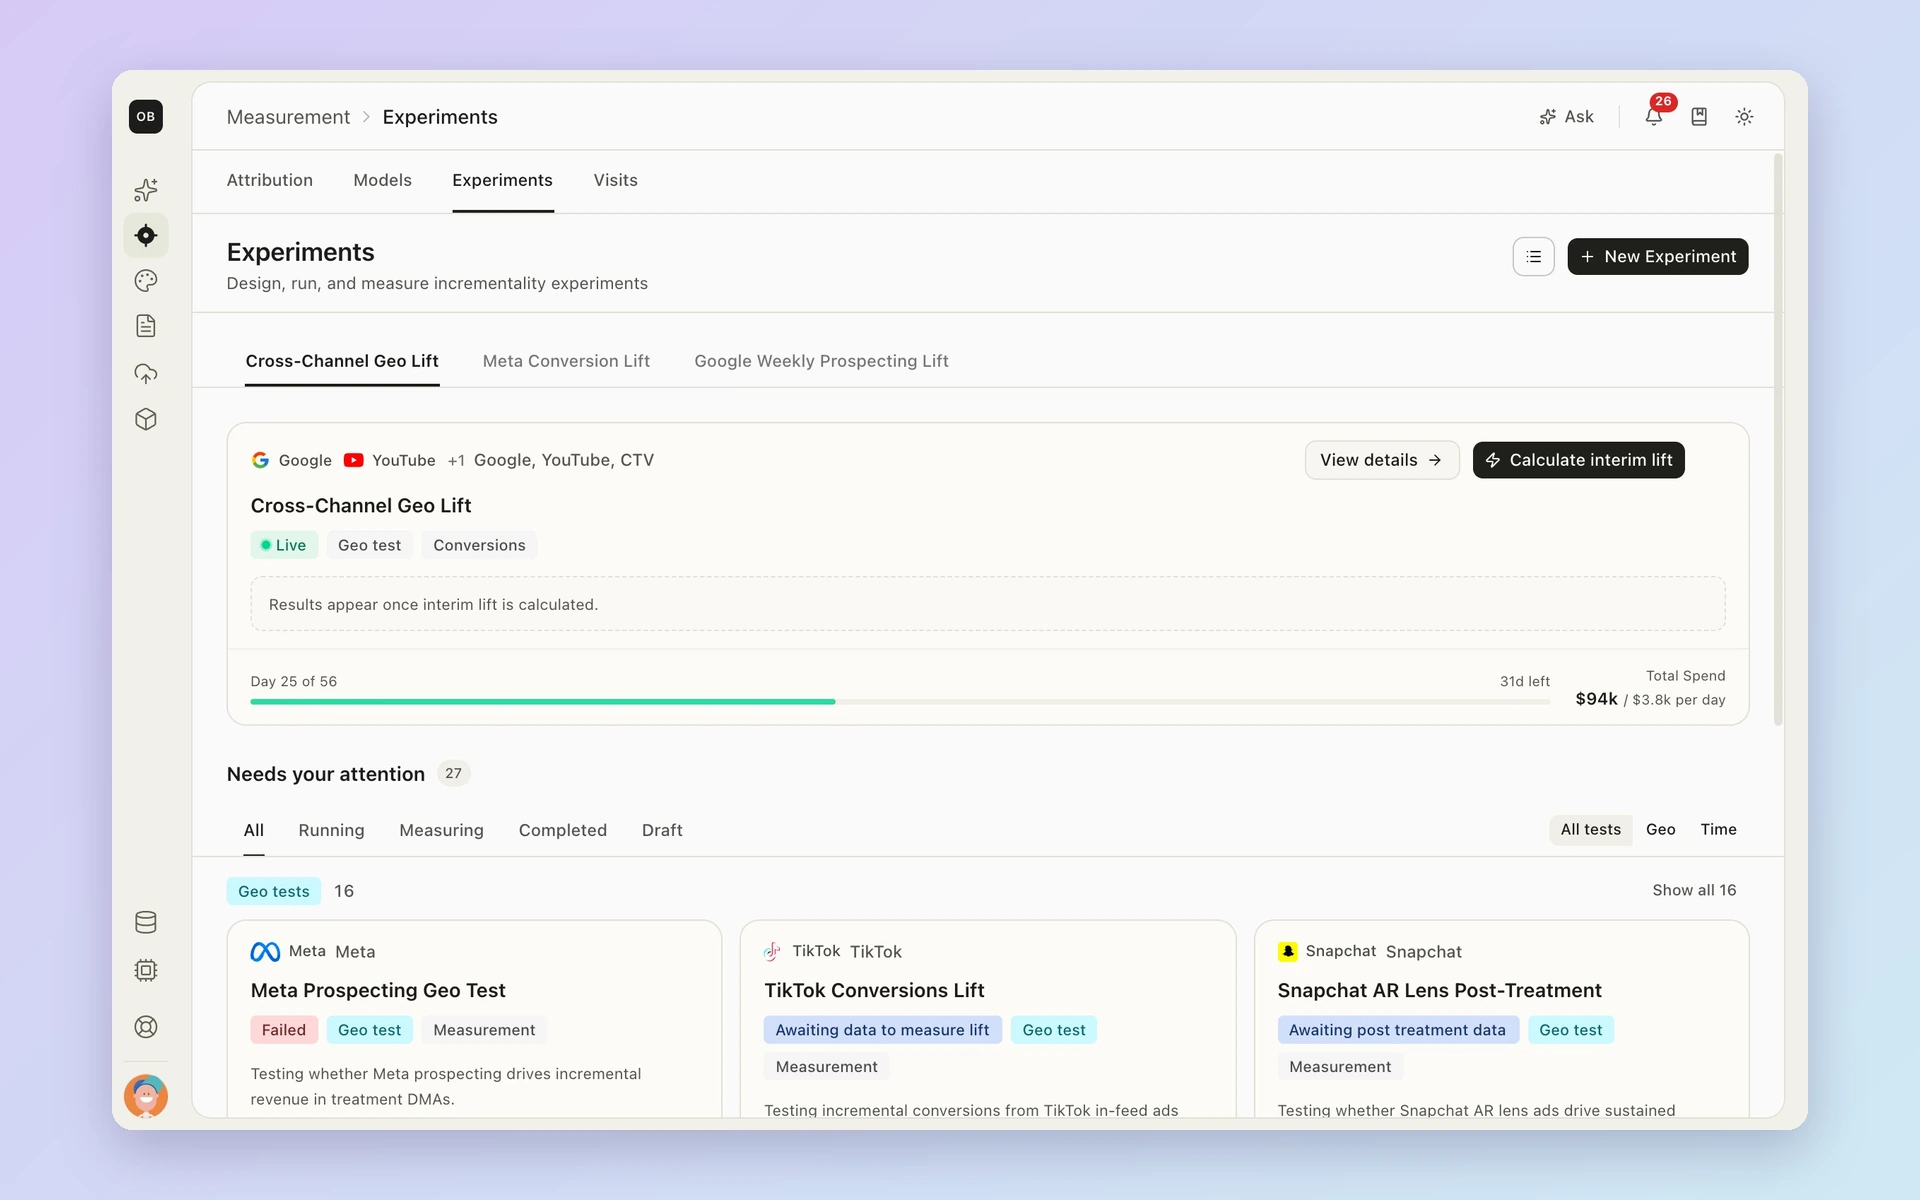Select the Time test type toggle

tap(1718, 830)
